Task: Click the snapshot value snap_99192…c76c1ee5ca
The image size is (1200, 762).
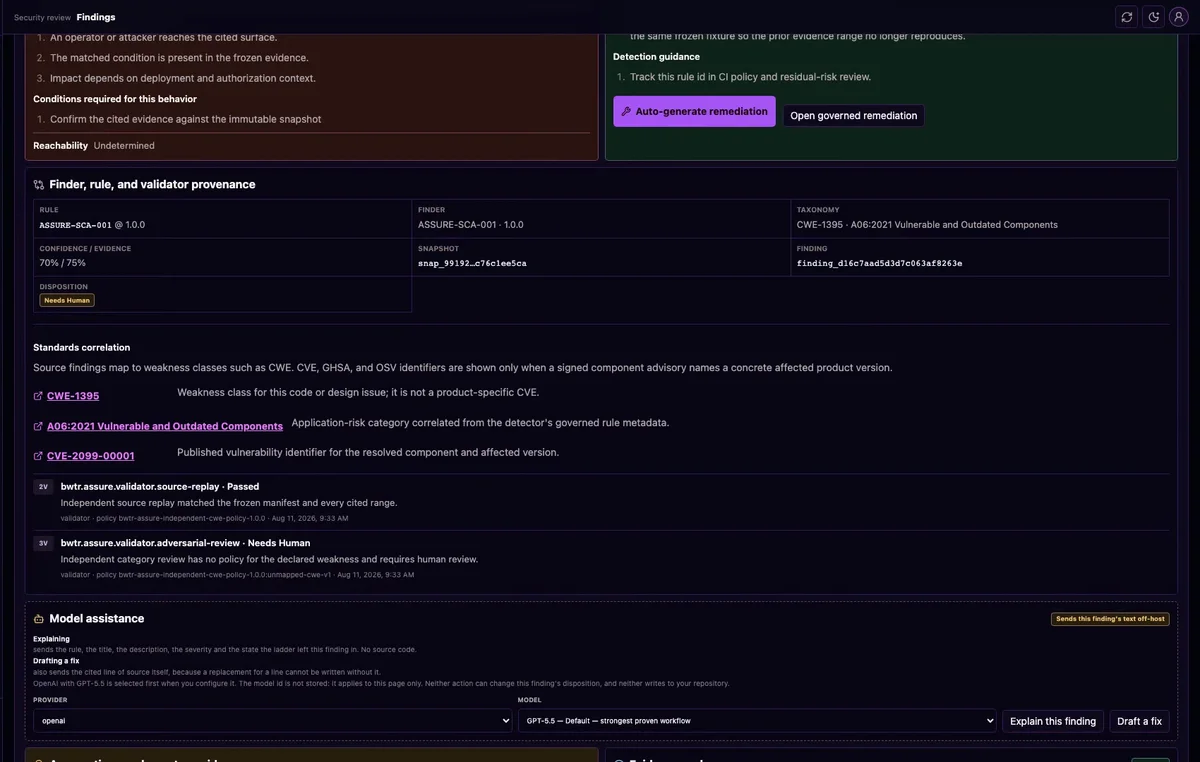Action: coord(472,263)
